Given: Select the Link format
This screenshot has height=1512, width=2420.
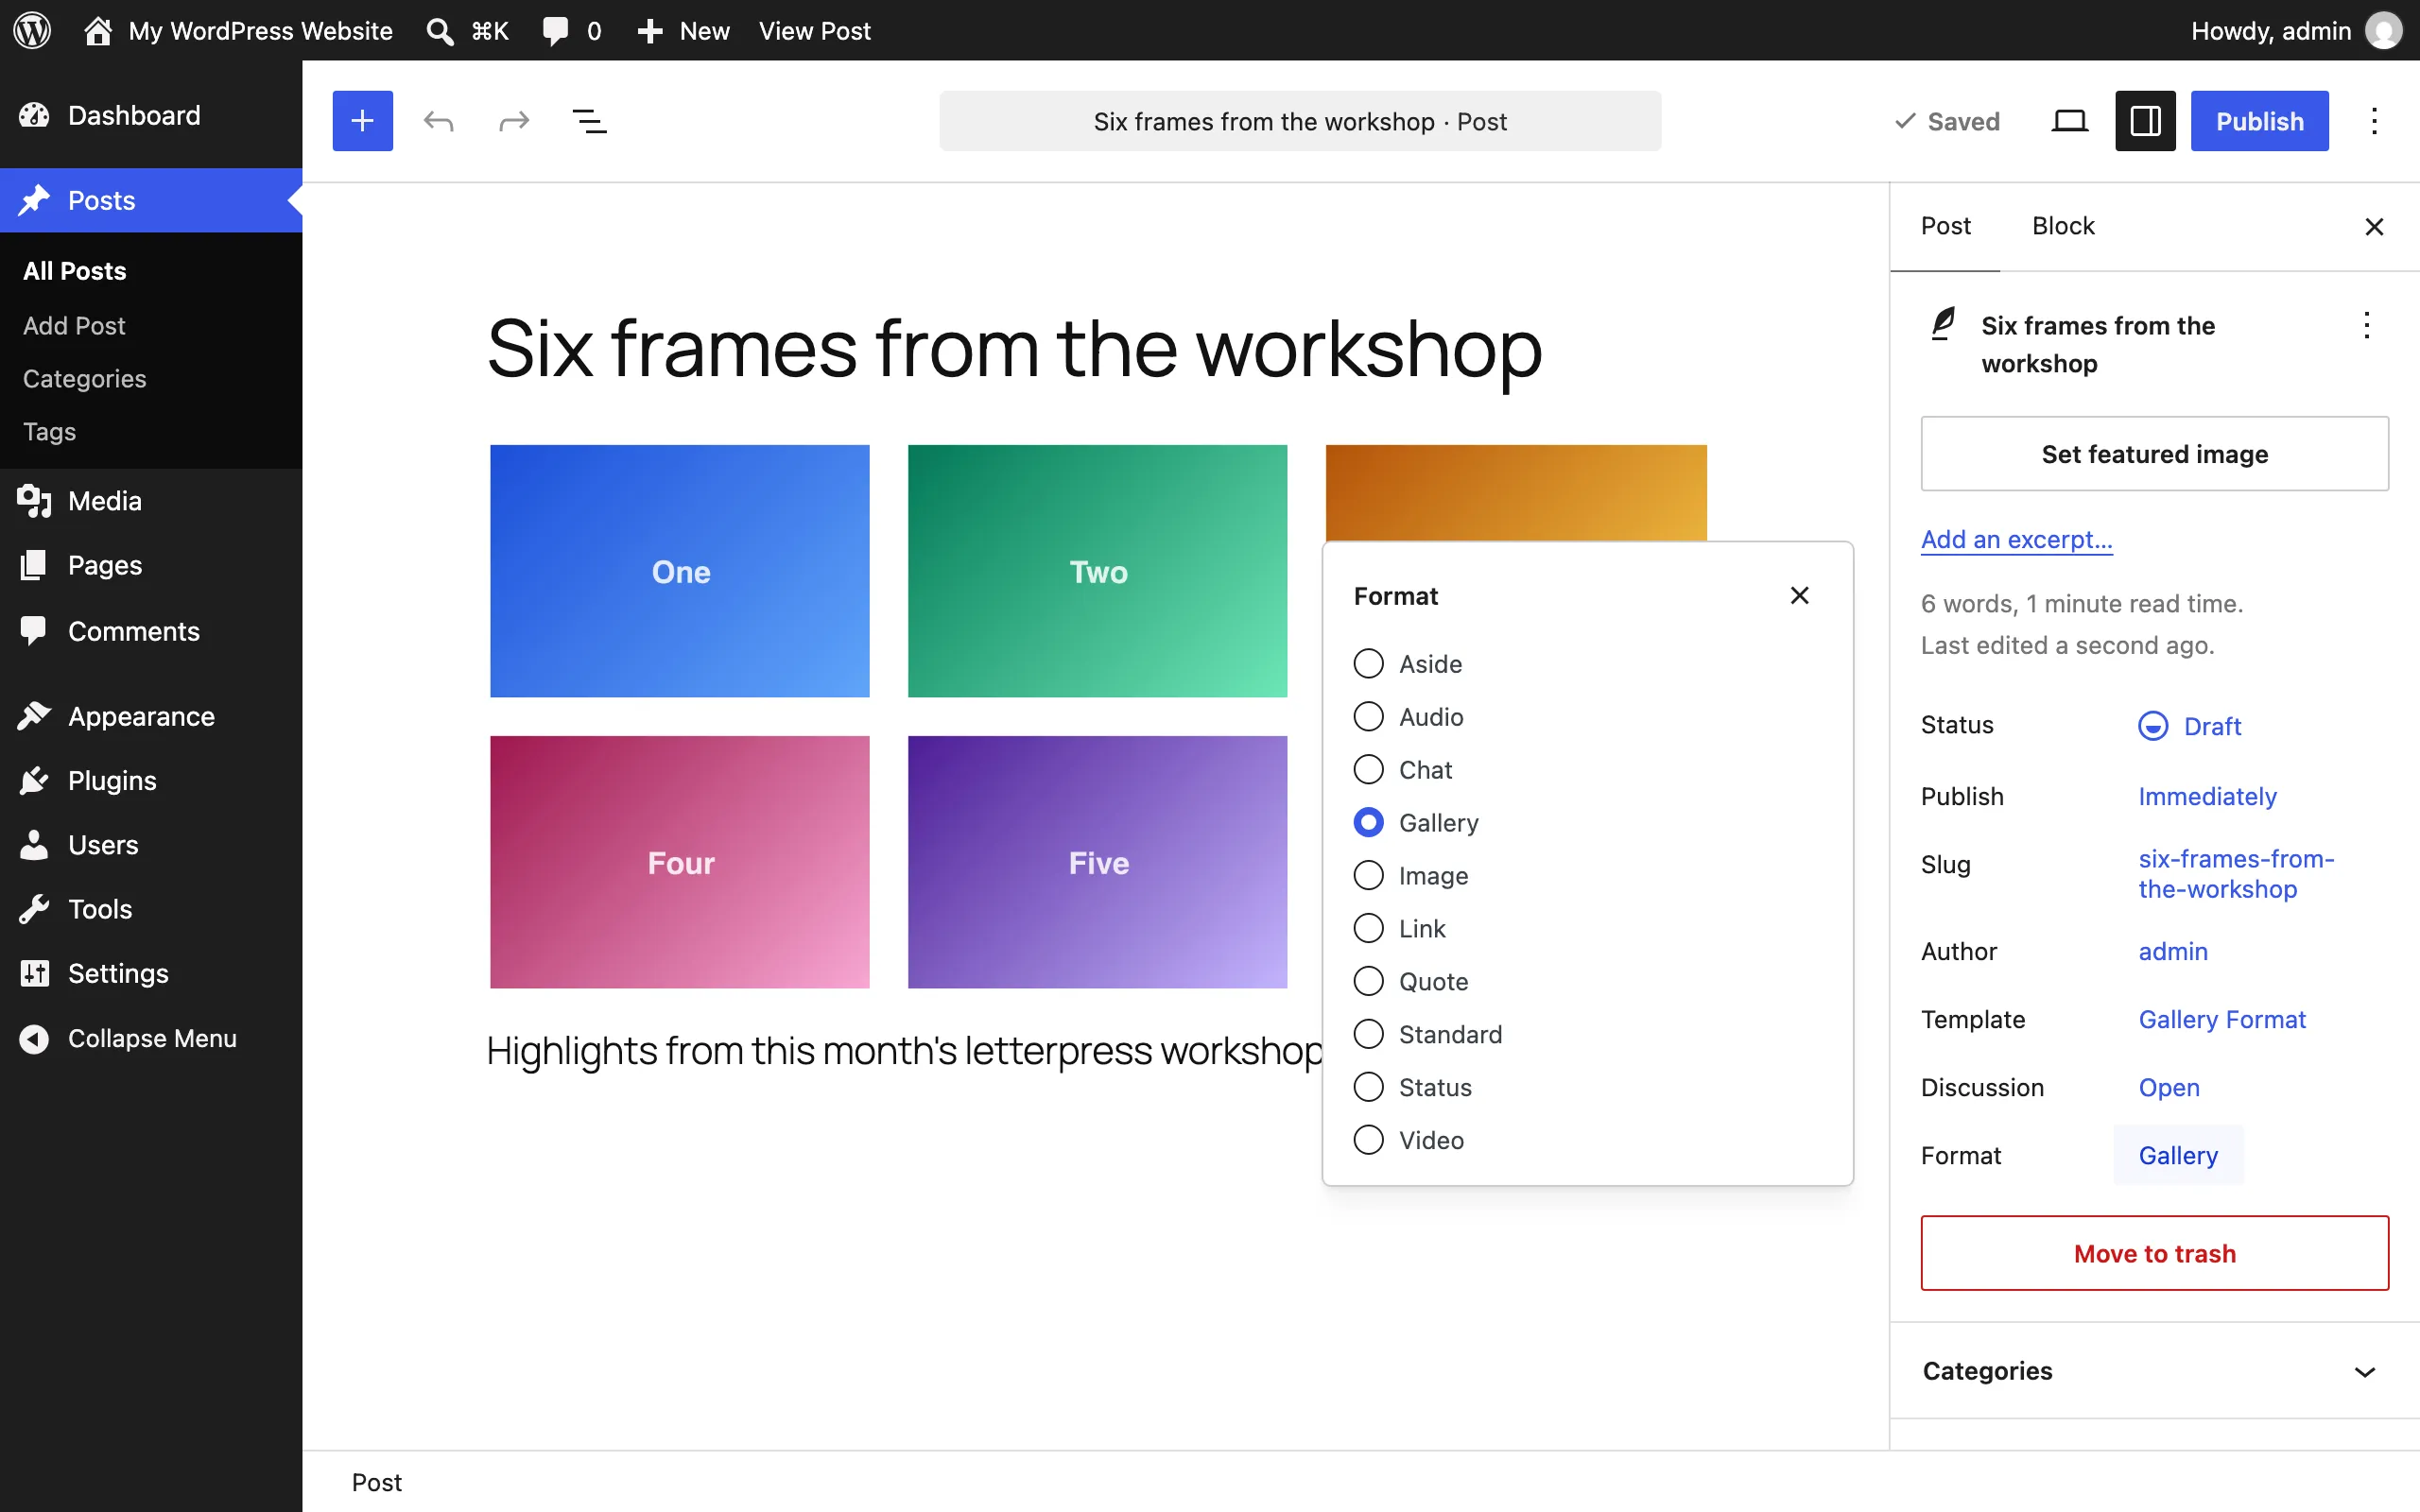Looking at the screenshot, I should (1368, 929).
